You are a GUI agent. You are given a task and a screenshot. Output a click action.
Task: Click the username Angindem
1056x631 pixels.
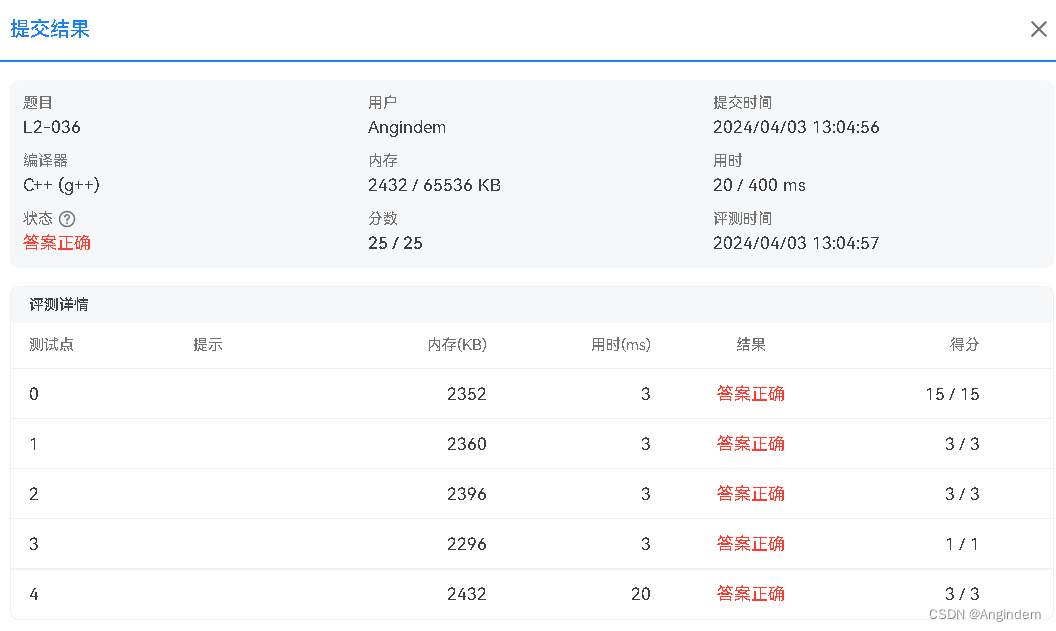click(407, 127)
